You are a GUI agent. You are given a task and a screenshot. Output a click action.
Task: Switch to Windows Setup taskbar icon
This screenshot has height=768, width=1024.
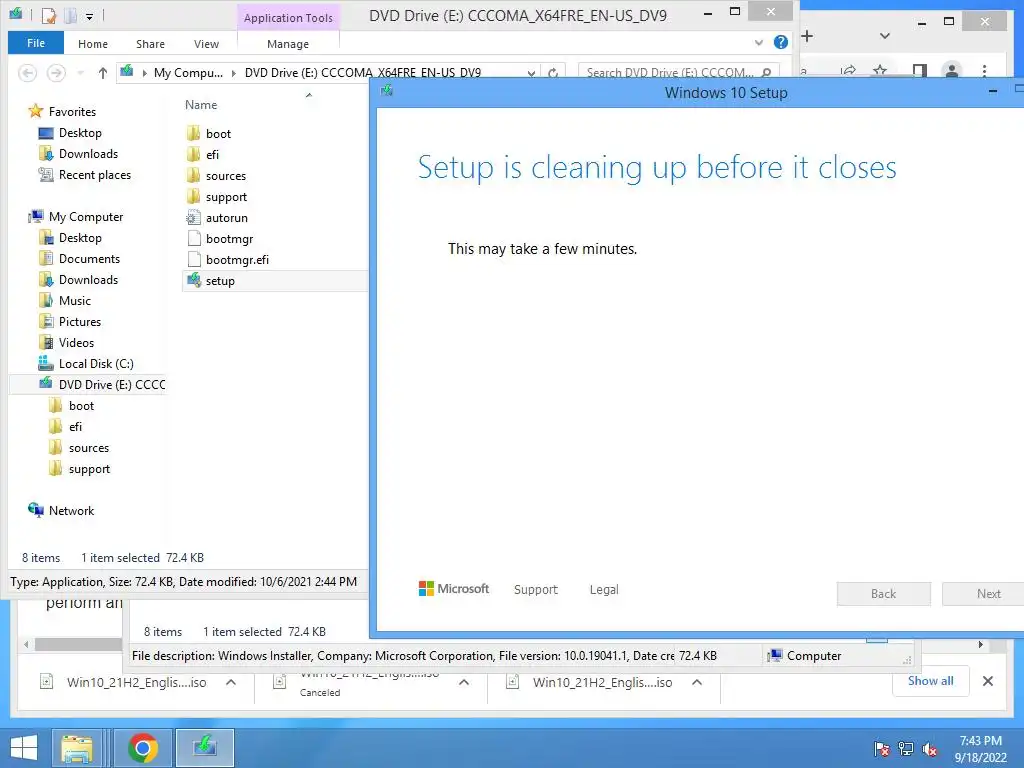pyautogui.click(x=205, y=748)
